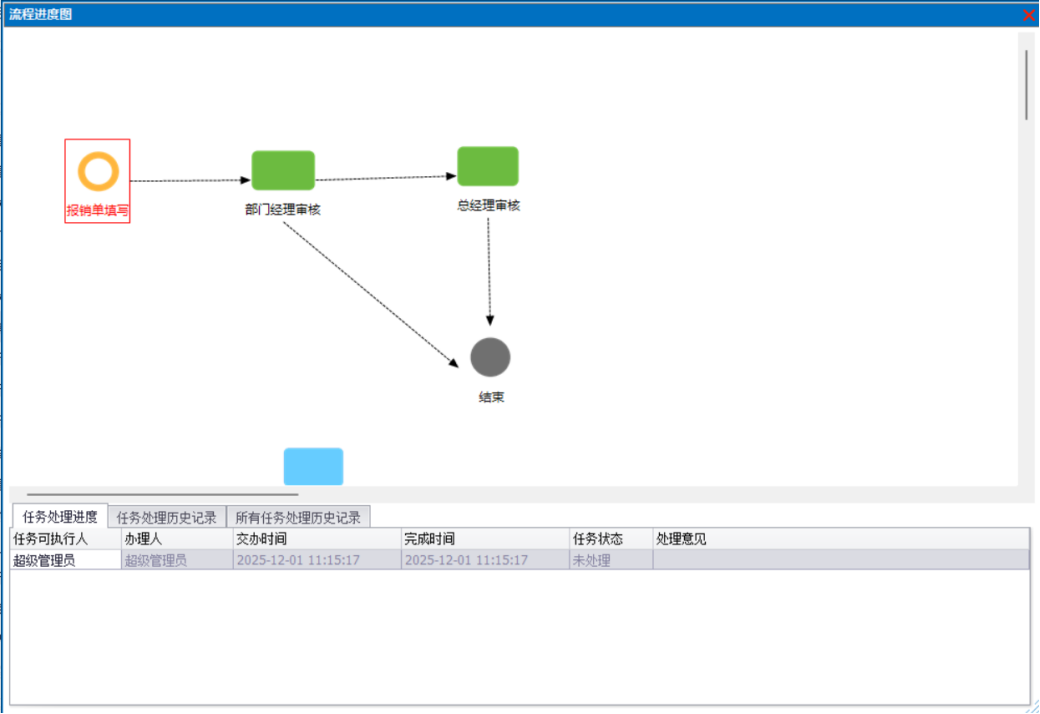Click the 结束 label under gray circle
Viewport: 1040px width, 714px height.
tap(491, 397)
